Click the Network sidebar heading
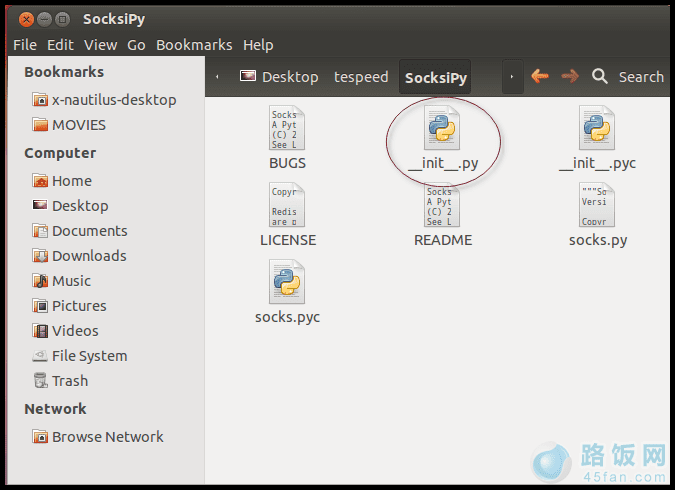The width and height of the screenshot is (675, 490). [55, 409]
